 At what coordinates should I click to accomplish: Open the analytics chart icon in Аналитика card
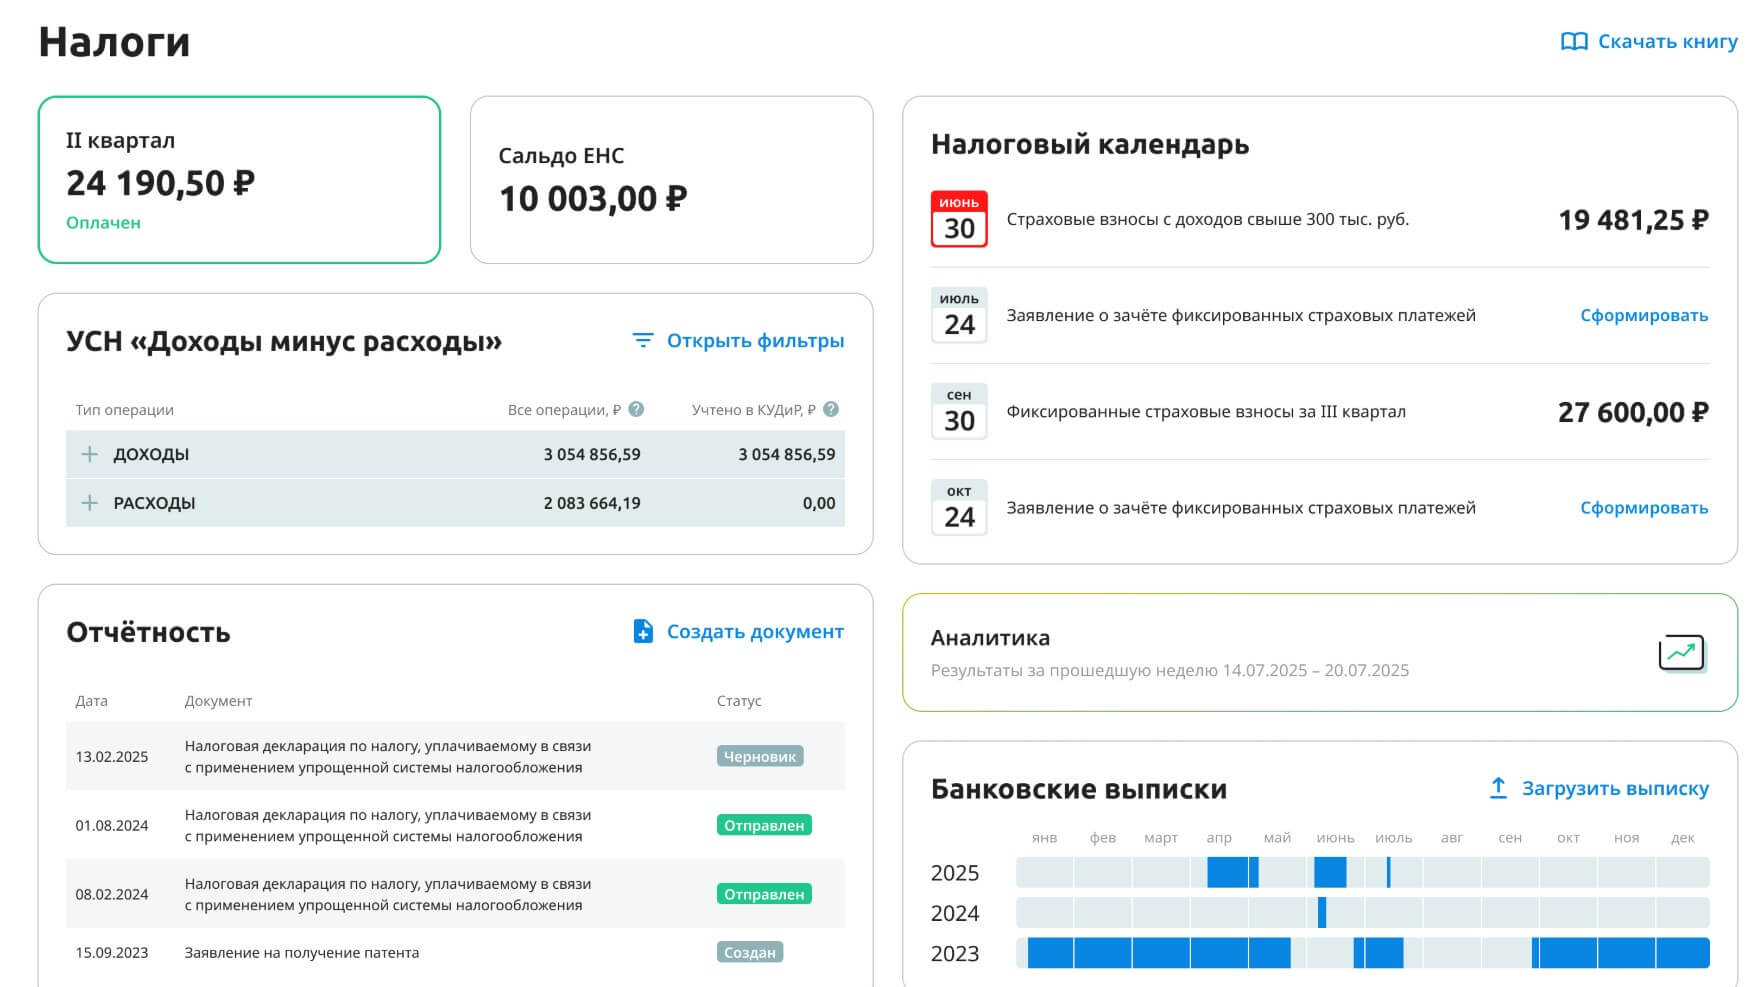pos(1681,652)
